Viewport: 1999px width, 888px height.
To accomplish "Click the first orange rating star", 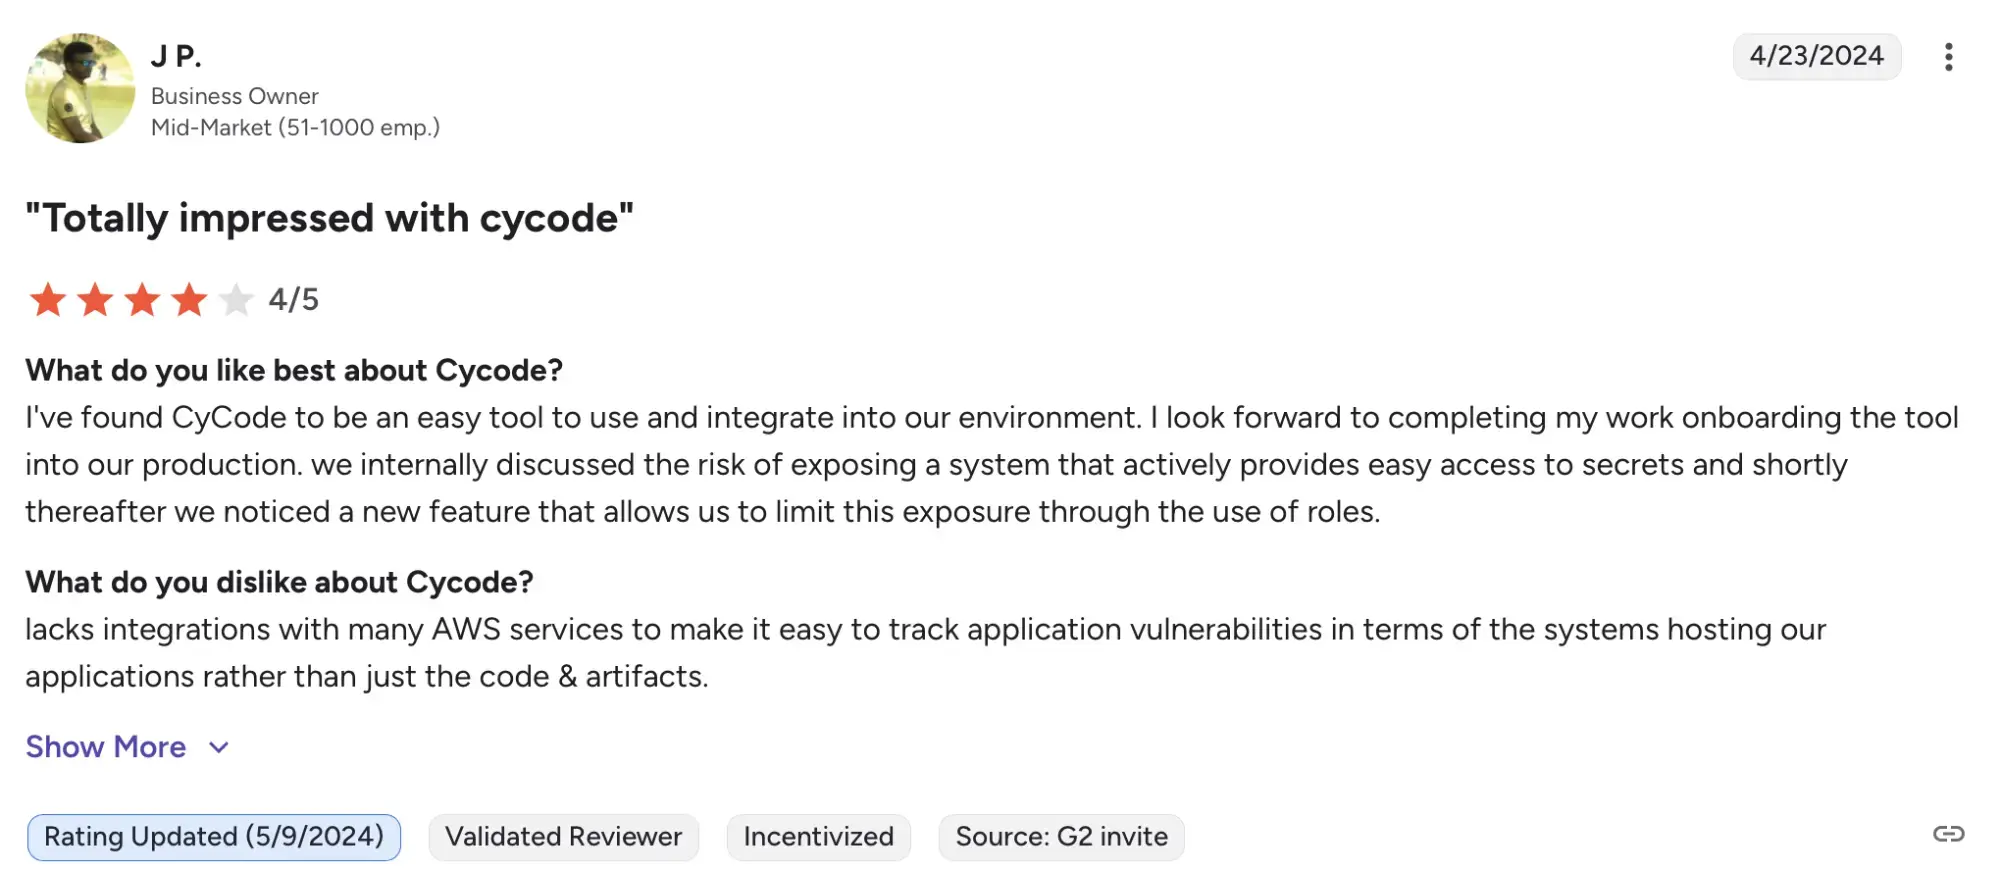I will 48,299.
